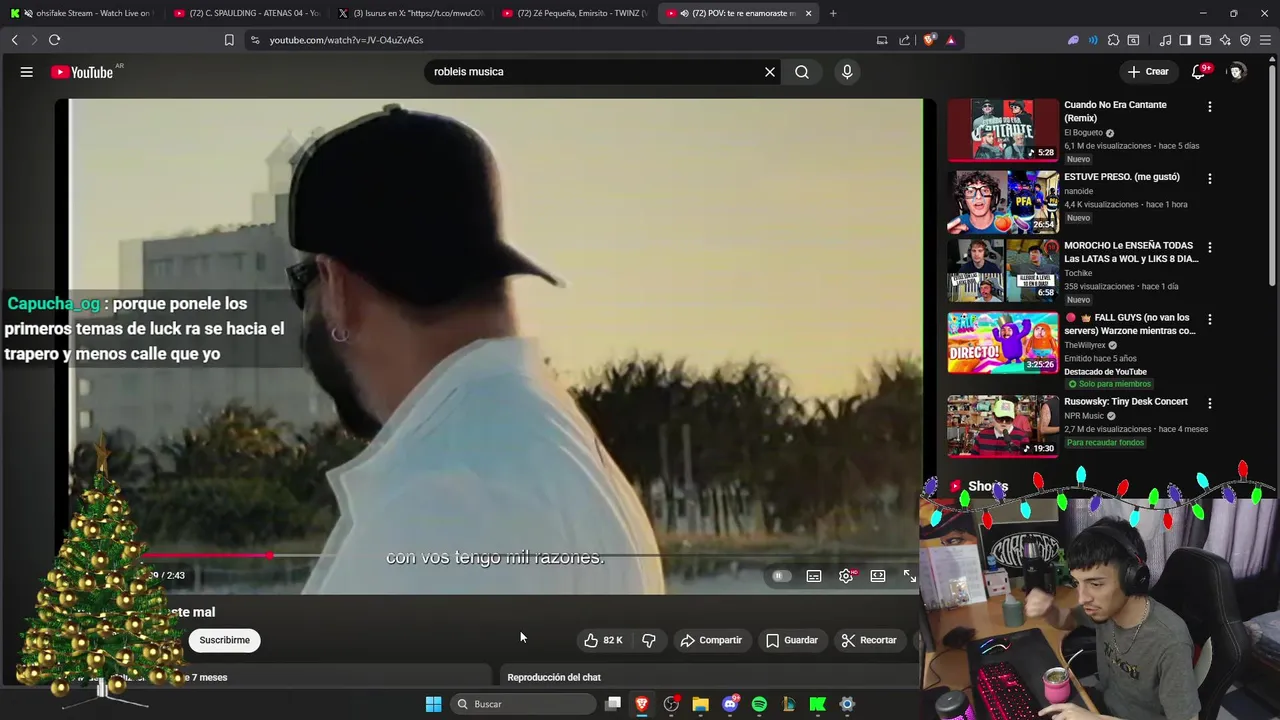Open the Crear menu
The height and width of the screenshot is (720, 1280).
click(x=1148, y=72)
